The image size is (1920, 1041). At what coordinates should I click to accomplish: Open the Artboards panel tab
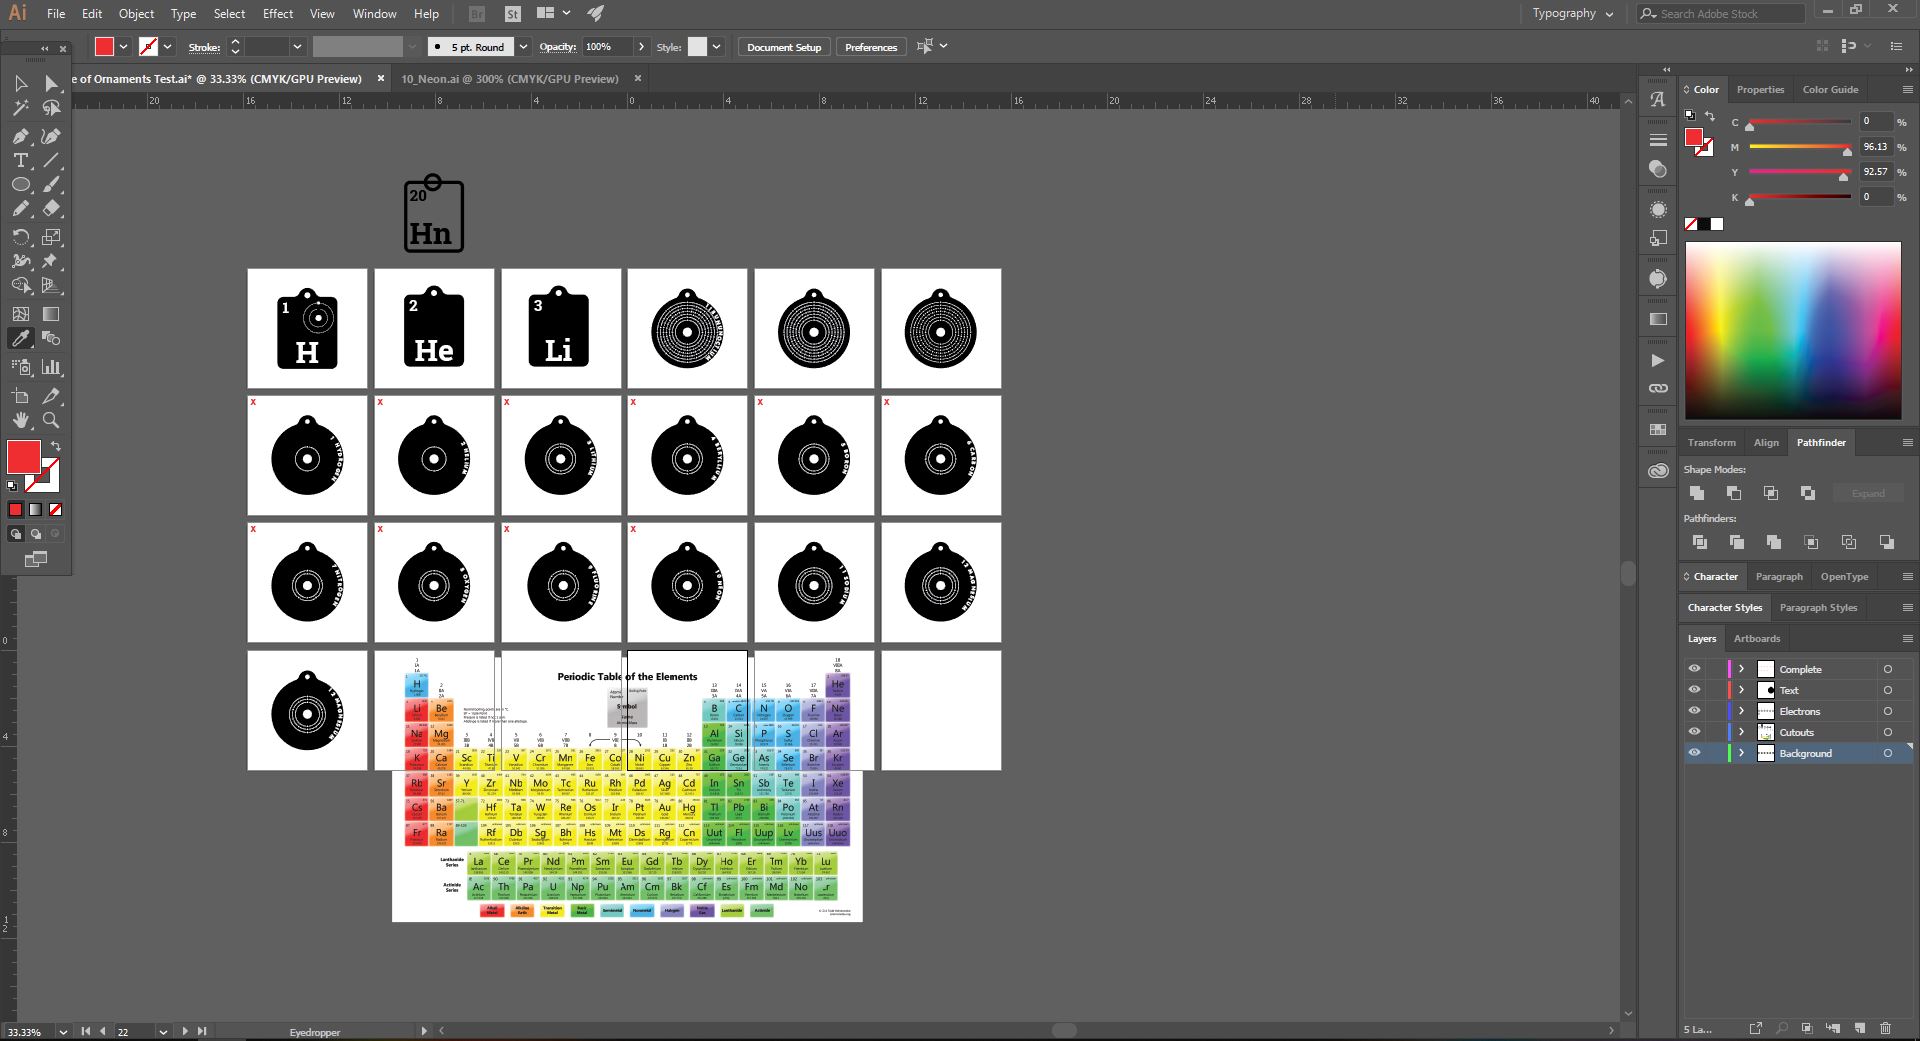(1757, 638)
